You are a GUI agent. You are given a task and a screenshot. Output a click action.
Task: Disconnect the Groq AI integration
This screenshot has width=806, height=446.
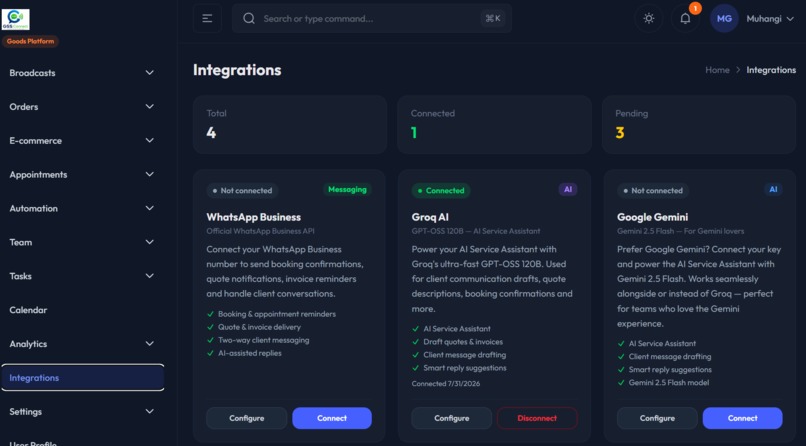pyautogui.click(x=537, y=418)
